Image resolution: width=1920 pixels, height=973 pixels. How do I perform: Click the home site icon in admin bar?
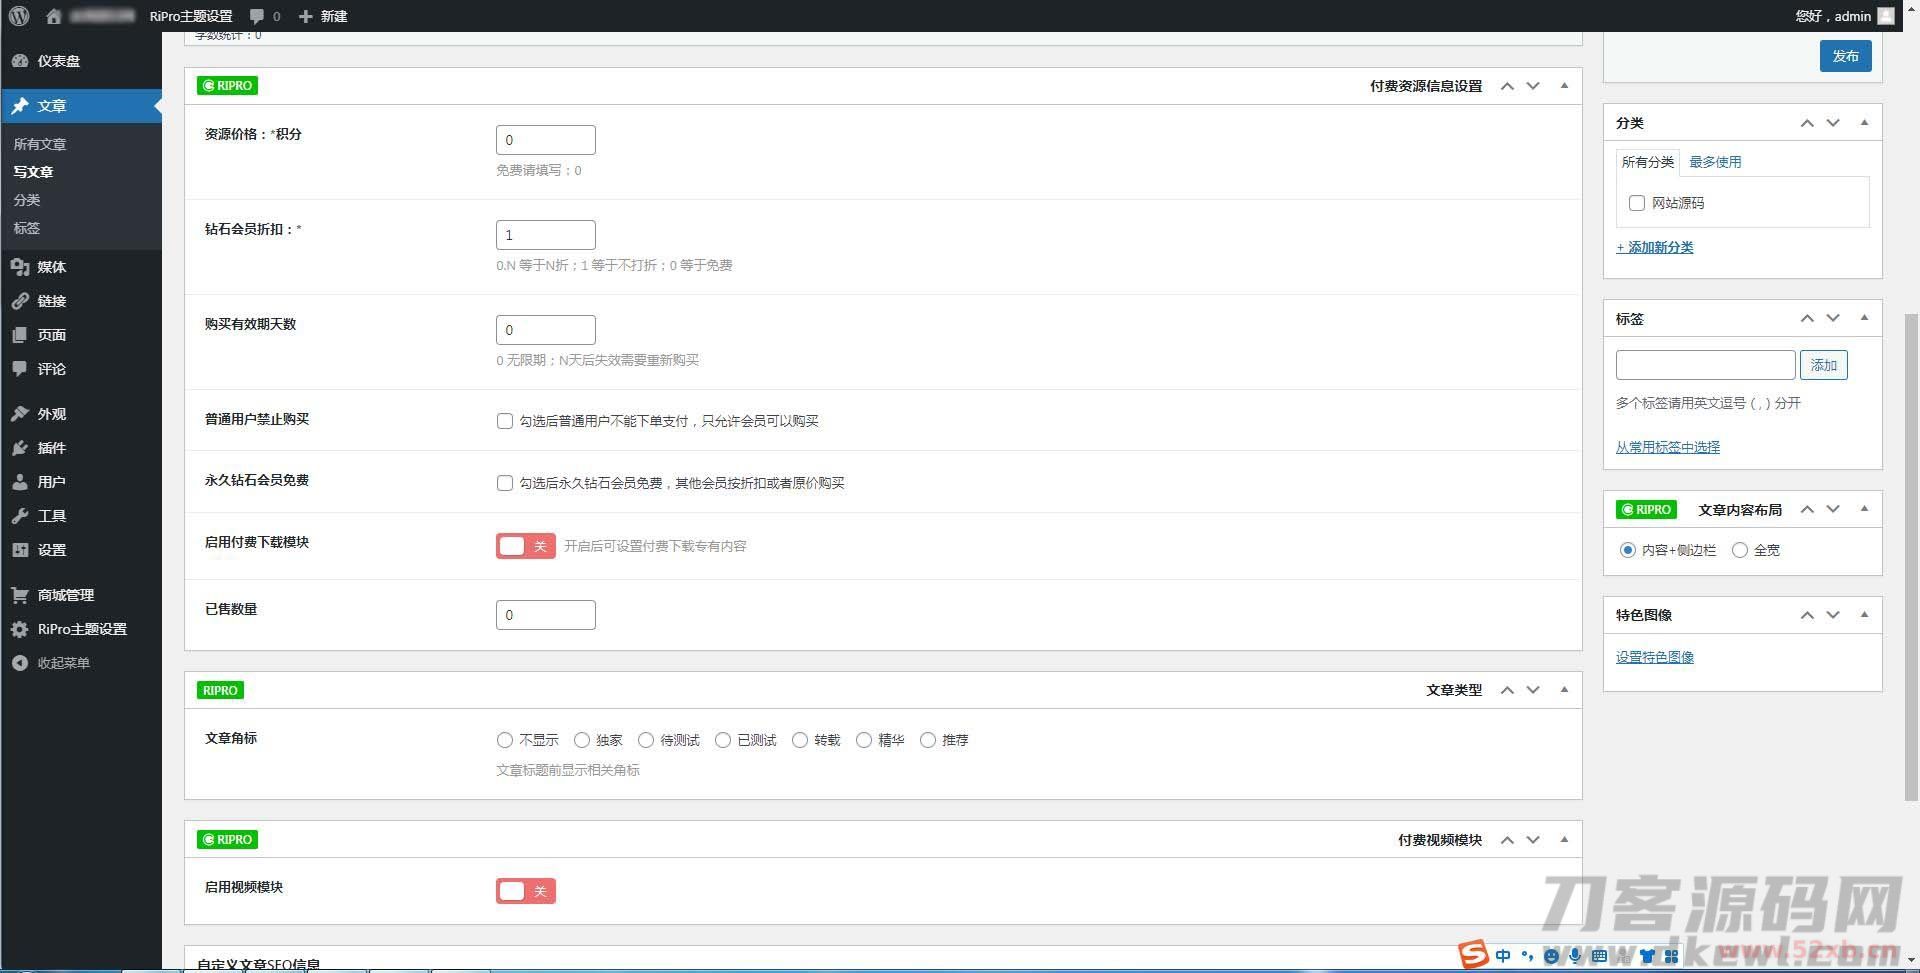coord(54,16)
